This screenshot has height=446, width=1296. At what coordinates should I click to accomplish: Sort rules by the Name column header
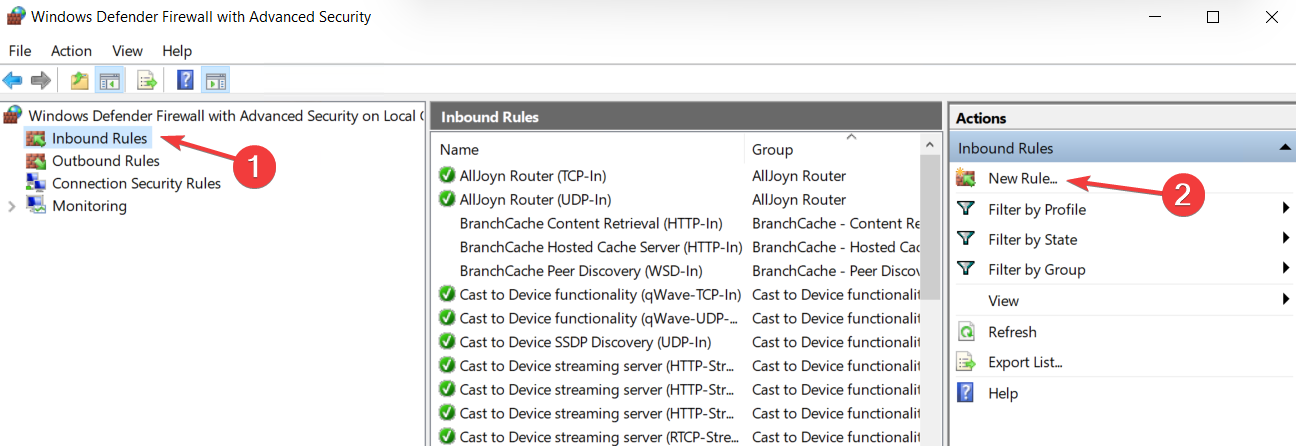590,149
